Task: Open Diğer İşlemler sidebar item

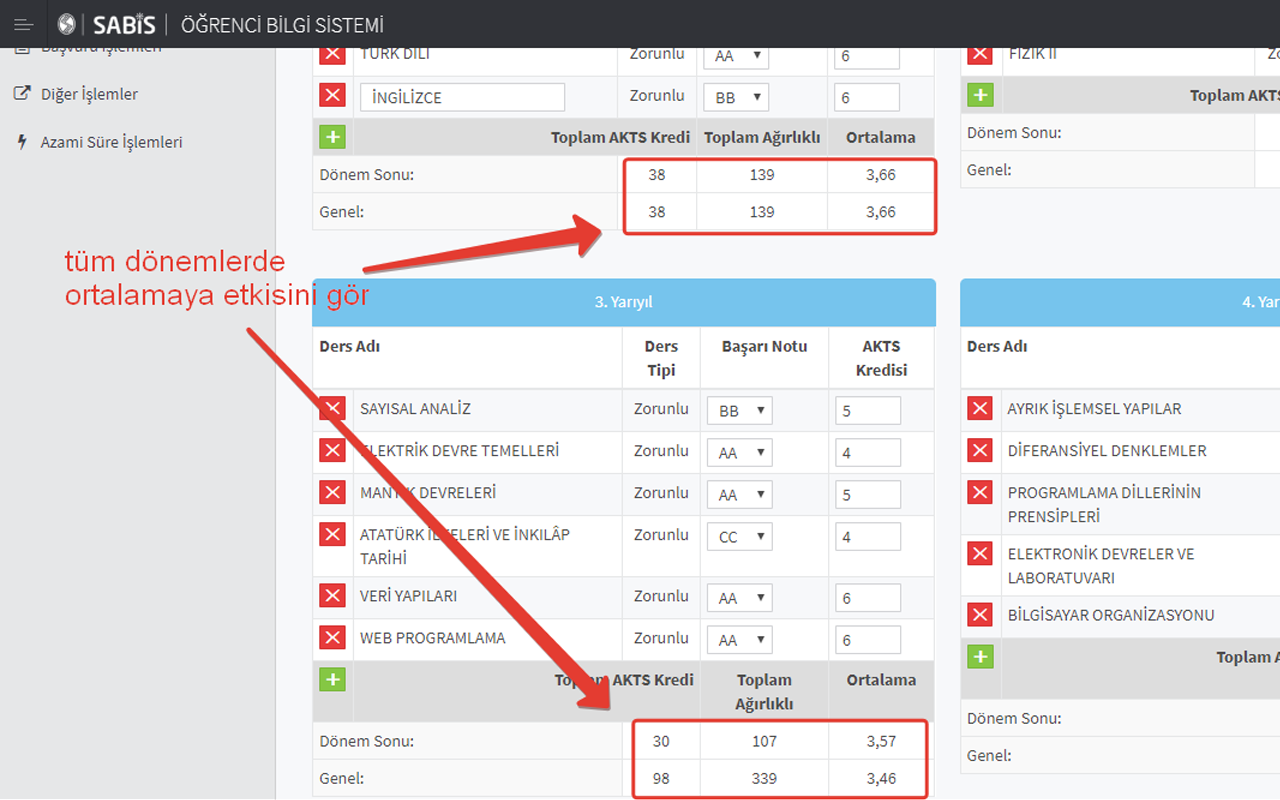Action: pyautogui.click(x=89, y=94)
